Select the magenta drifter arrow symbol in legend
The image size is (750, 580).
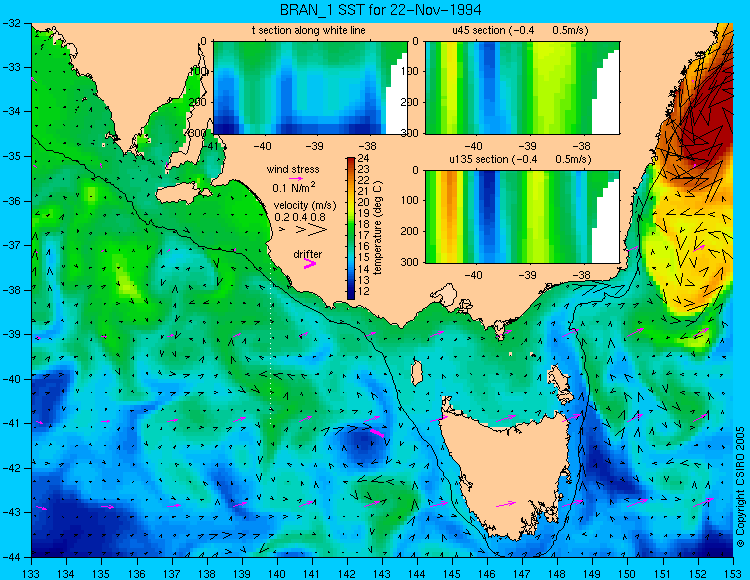pos(310,263)
